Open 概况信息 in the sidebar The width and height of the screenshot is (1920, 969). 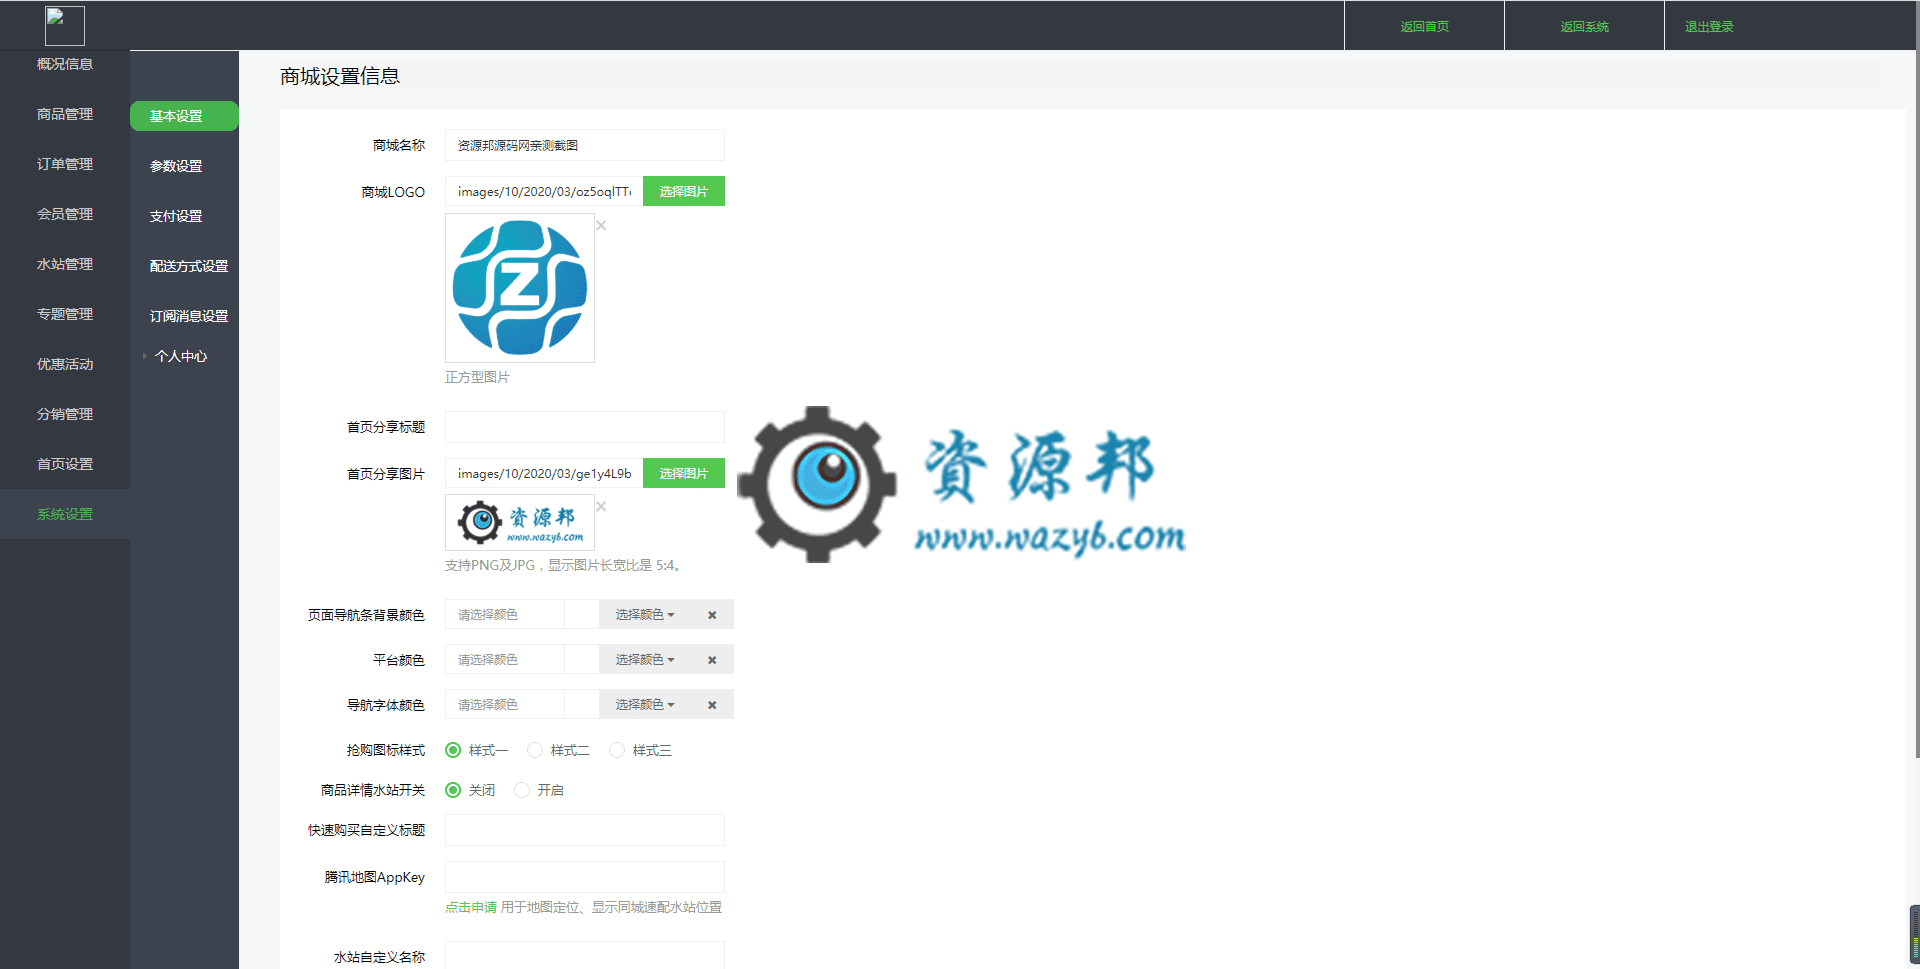65,64
